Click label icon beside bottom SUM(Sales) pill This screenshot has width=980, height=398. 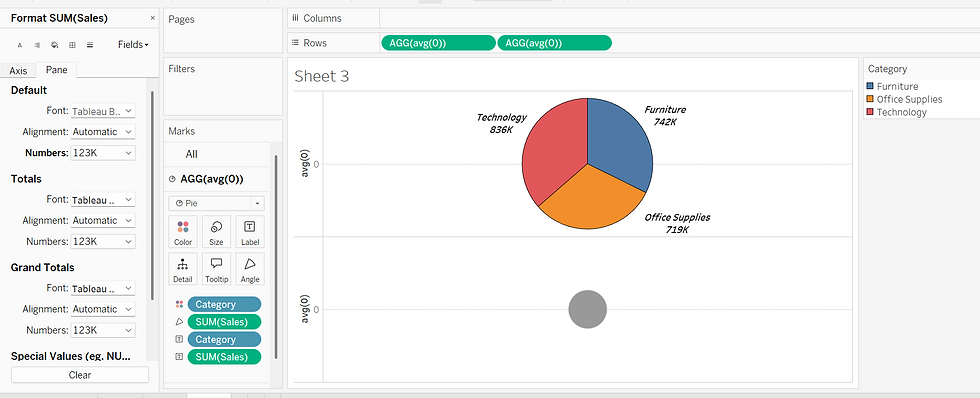pyautogui.click(x=179, y=357)
